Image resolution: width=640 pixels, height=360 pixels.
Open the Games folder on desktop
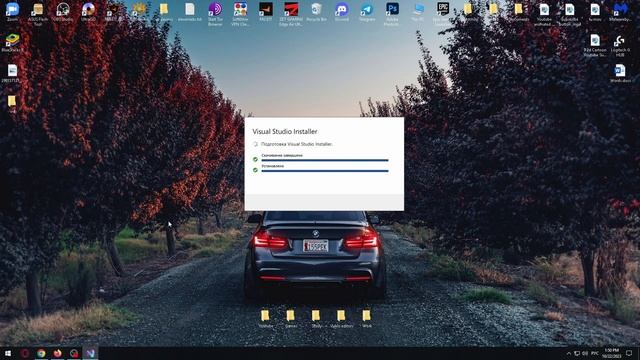click(291, 318)
